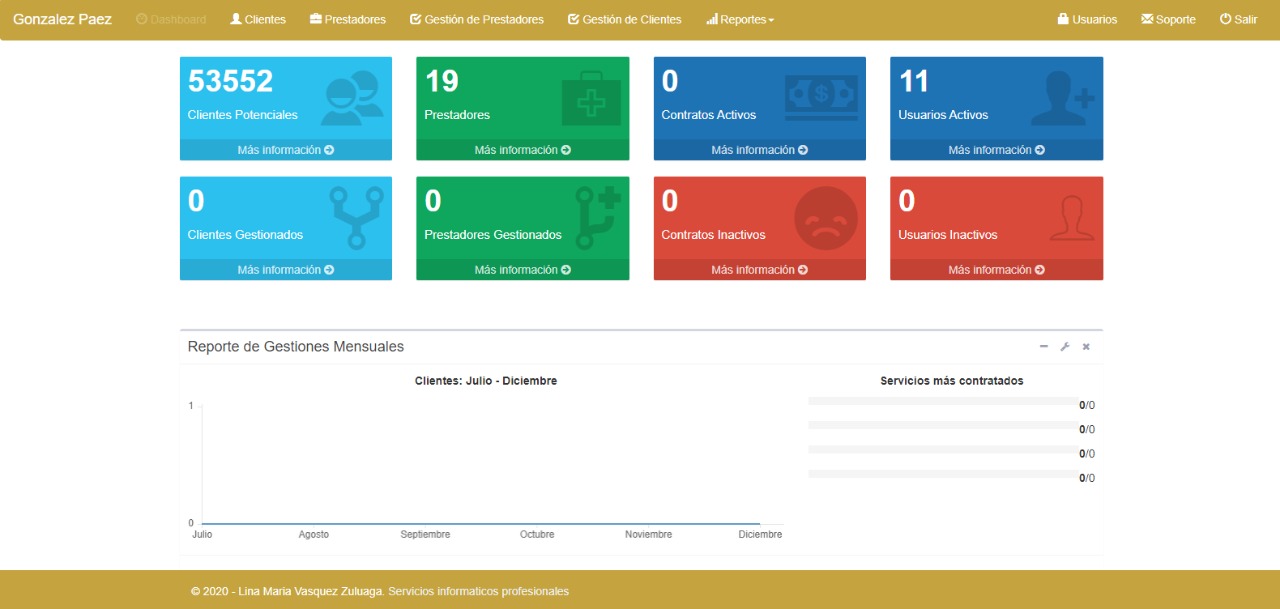Click Más información under Clientes Potenciales
Image resolution: width=1280 pixels, height=609 pixels.
tap(285, 150)
